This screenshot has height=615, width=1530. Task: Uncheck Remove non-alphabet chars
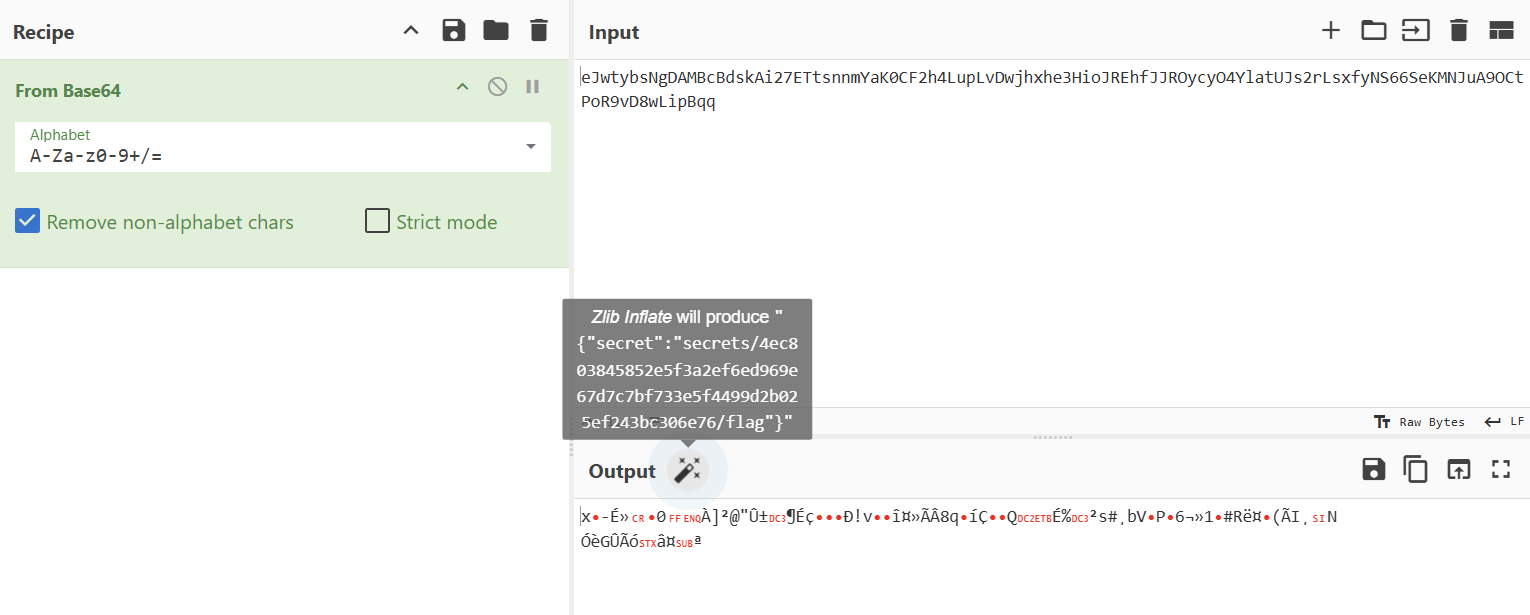27,221
